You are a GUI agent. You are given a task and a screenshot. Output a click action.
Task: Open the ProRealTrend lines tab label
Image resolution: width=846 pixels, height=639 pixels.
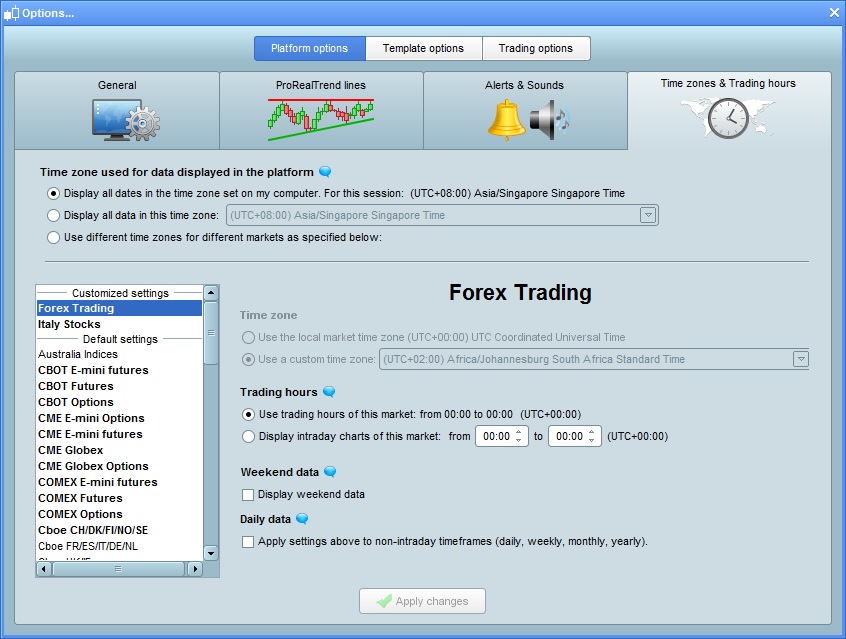coord(321,85)
